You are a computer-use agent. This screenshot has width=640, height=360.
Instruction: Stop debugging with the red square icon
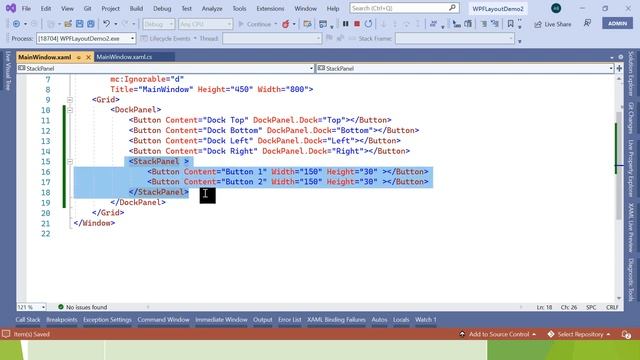357,24
